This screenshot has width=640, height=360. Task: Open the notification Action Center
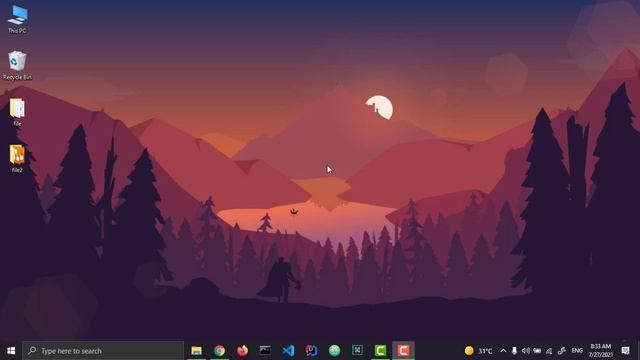(625, 351)
